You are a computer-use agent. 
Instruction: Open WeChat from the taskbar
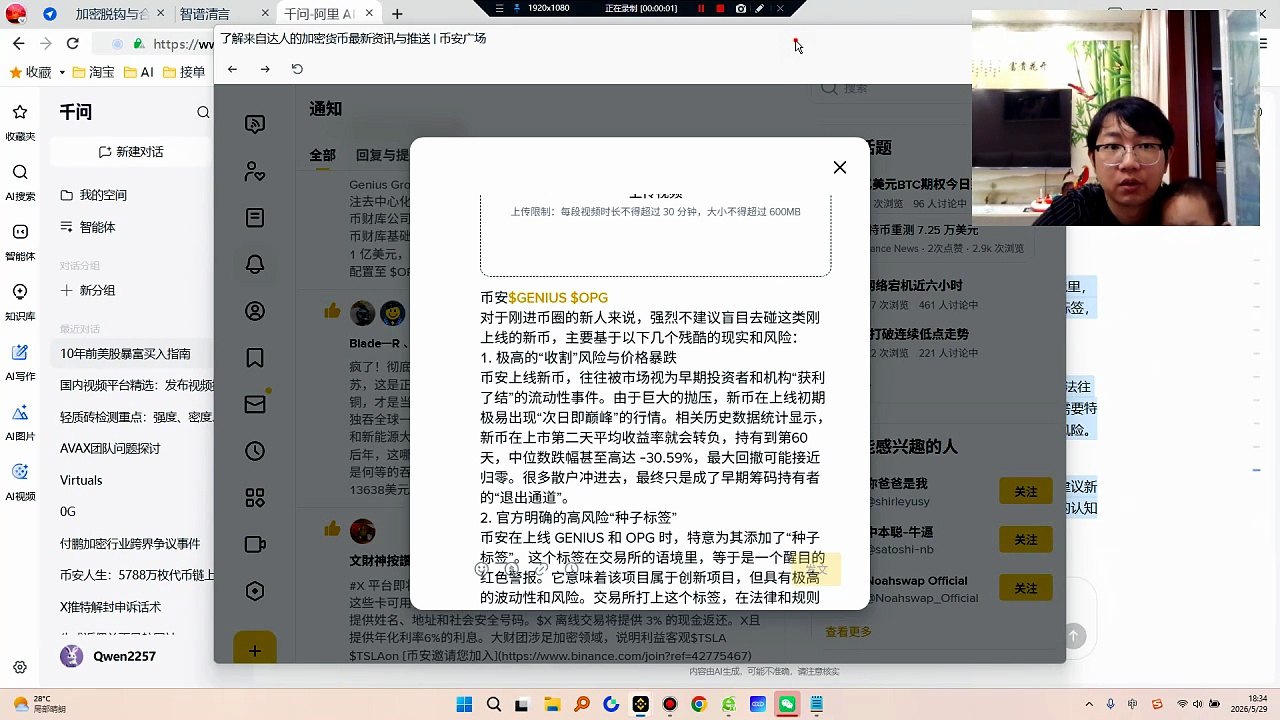click(787, 704)
